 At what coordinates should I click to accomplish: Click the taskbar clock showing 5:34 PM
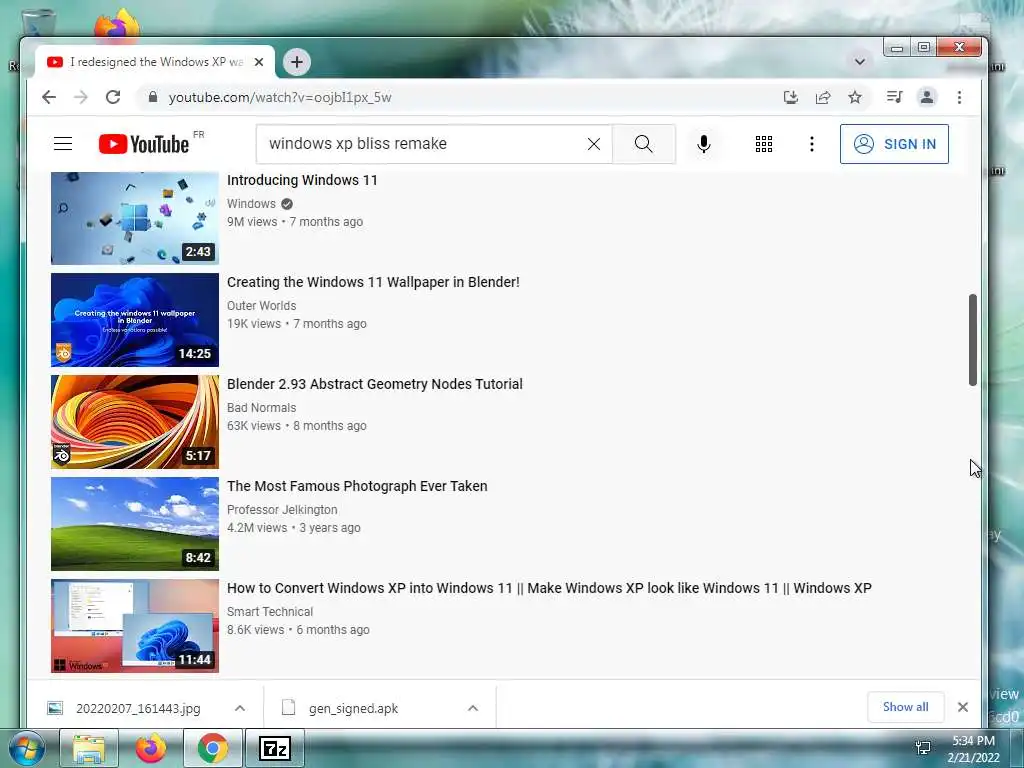tap(973, 748)
